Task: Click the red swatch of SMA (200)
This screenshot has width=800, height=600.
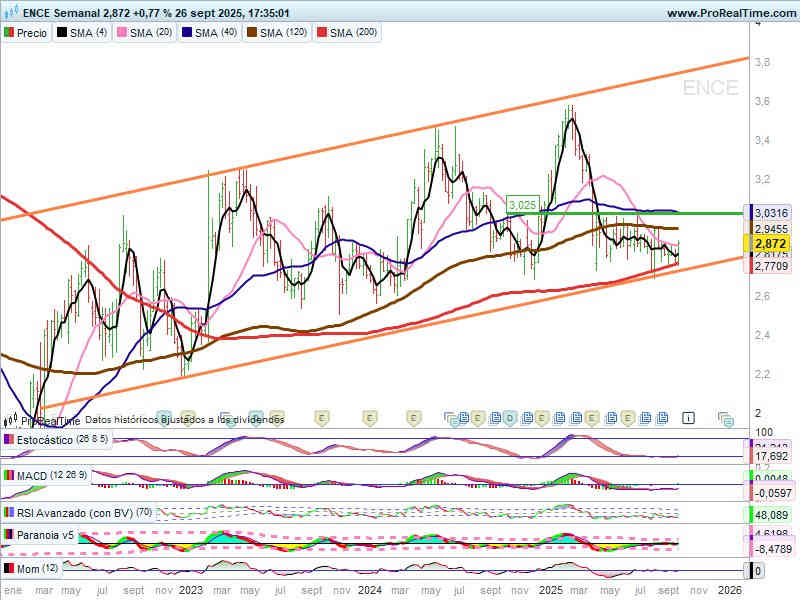Action: tap(322, 33)
